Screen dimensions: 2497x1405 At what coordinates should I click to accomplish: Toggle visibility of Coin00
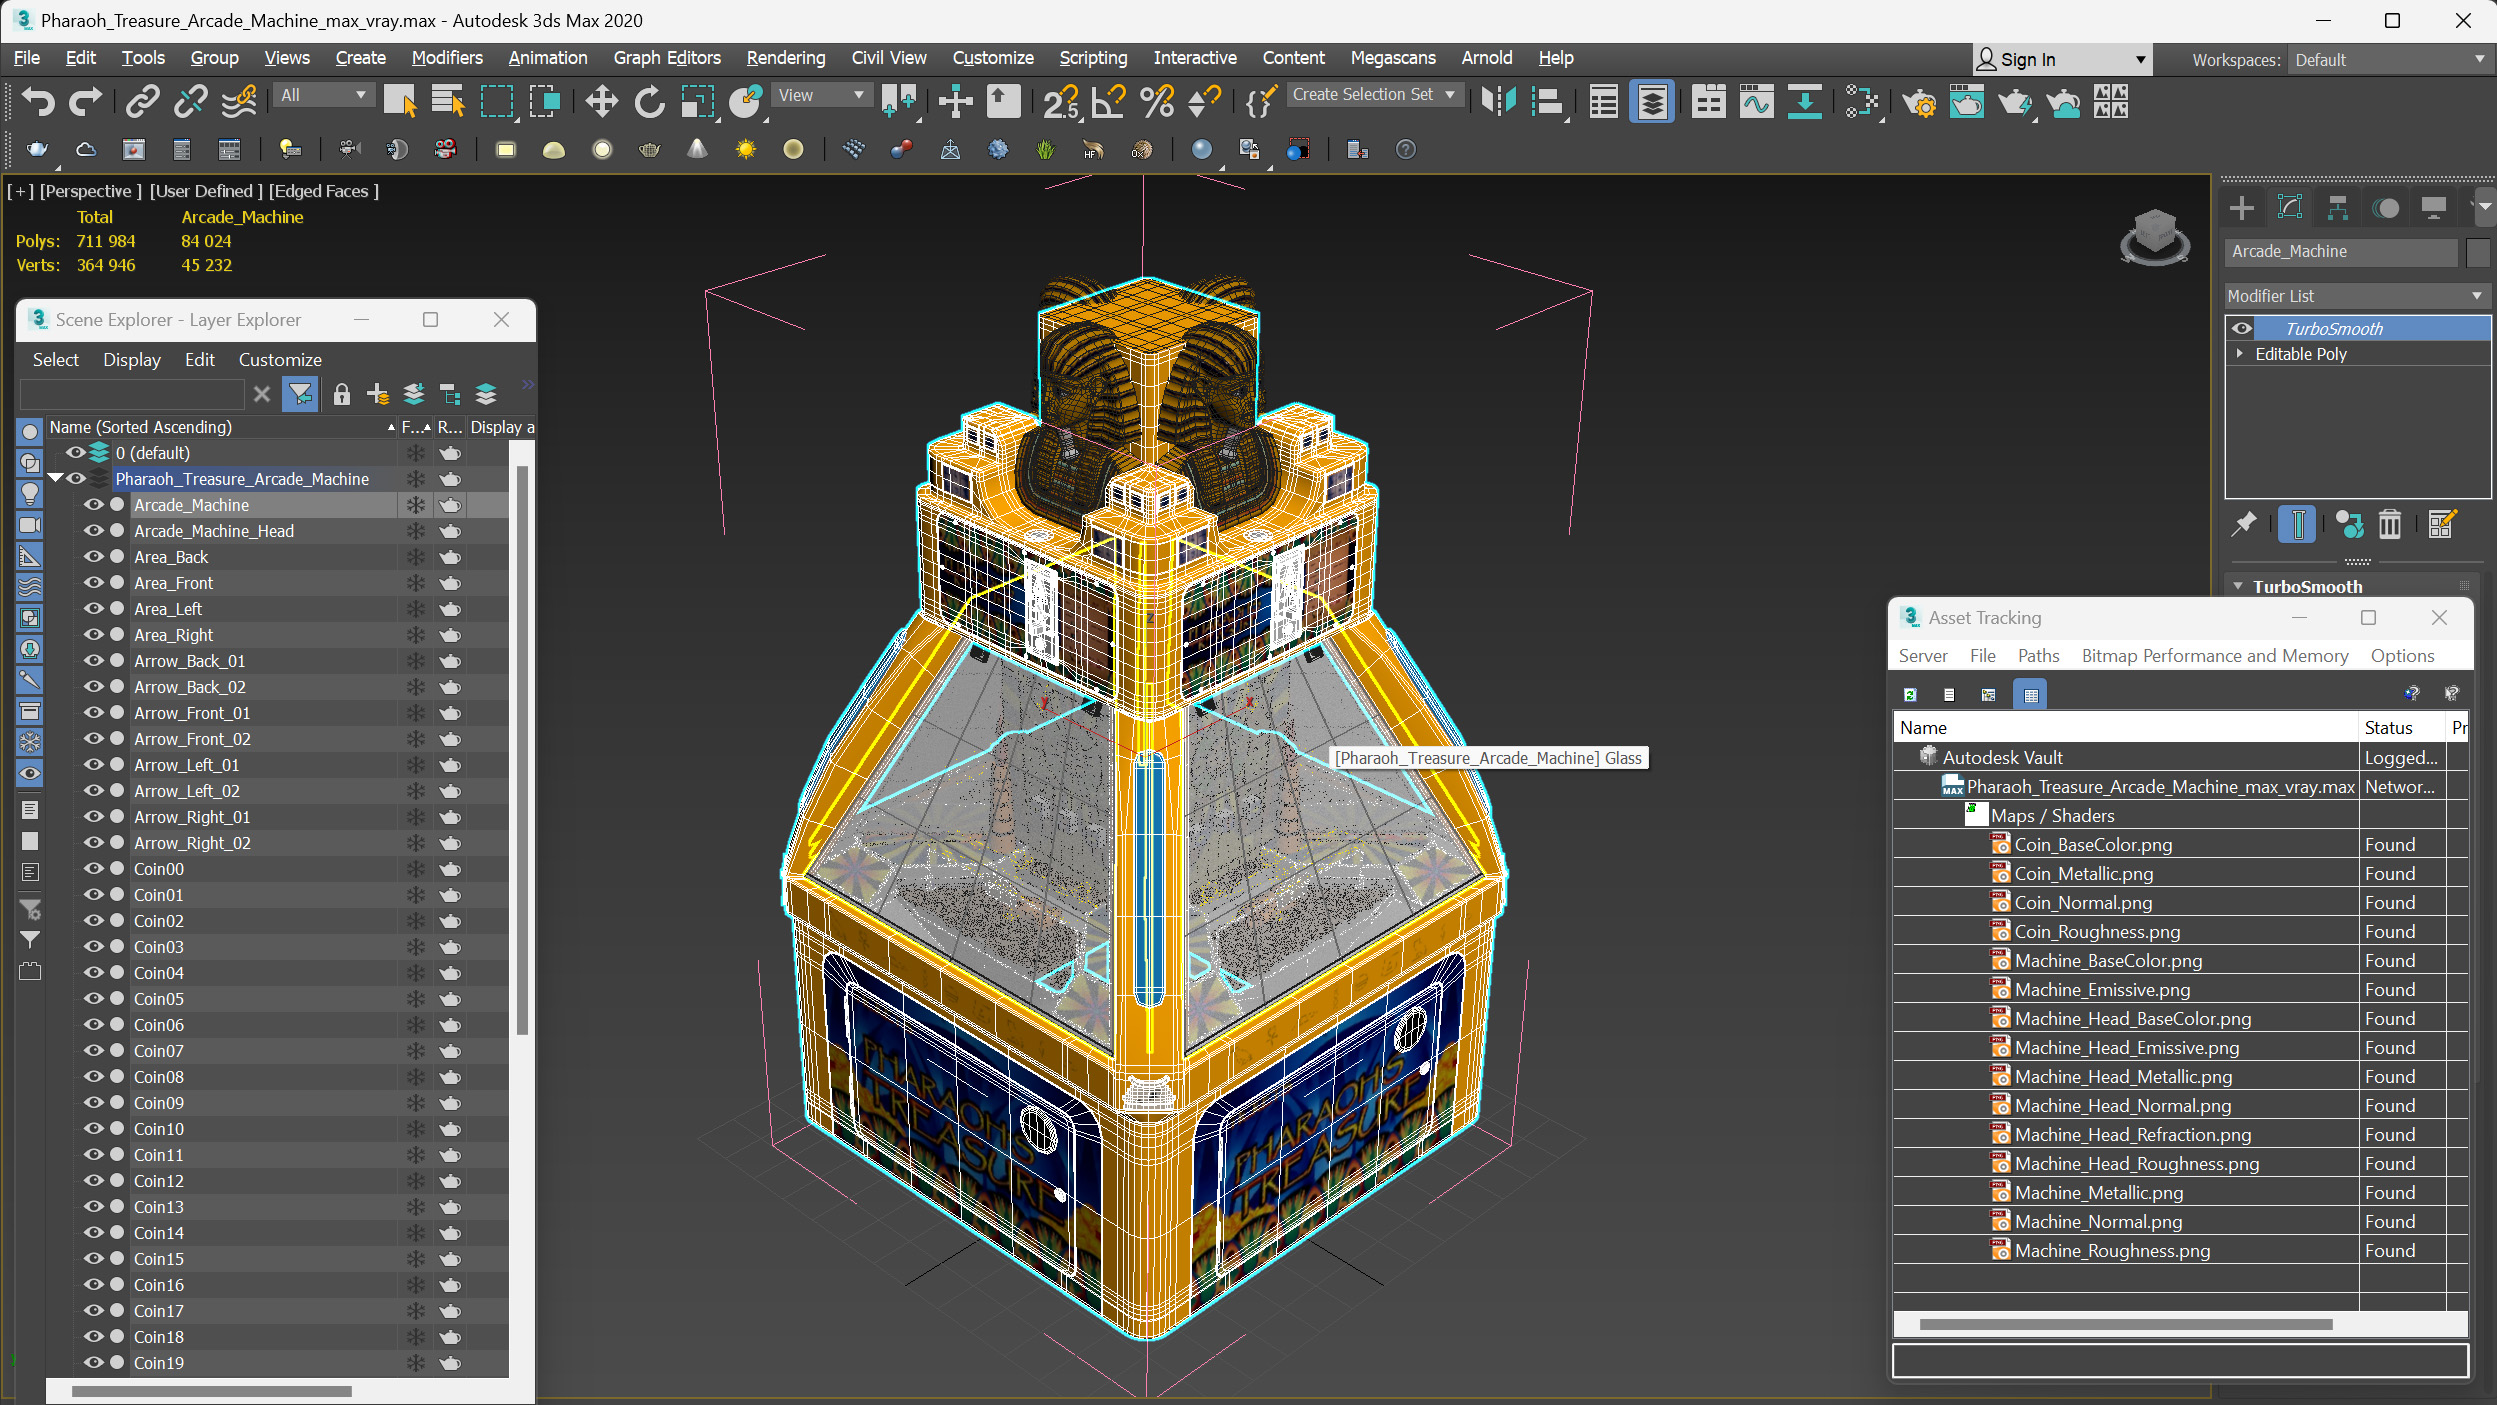tap(93, 869)
